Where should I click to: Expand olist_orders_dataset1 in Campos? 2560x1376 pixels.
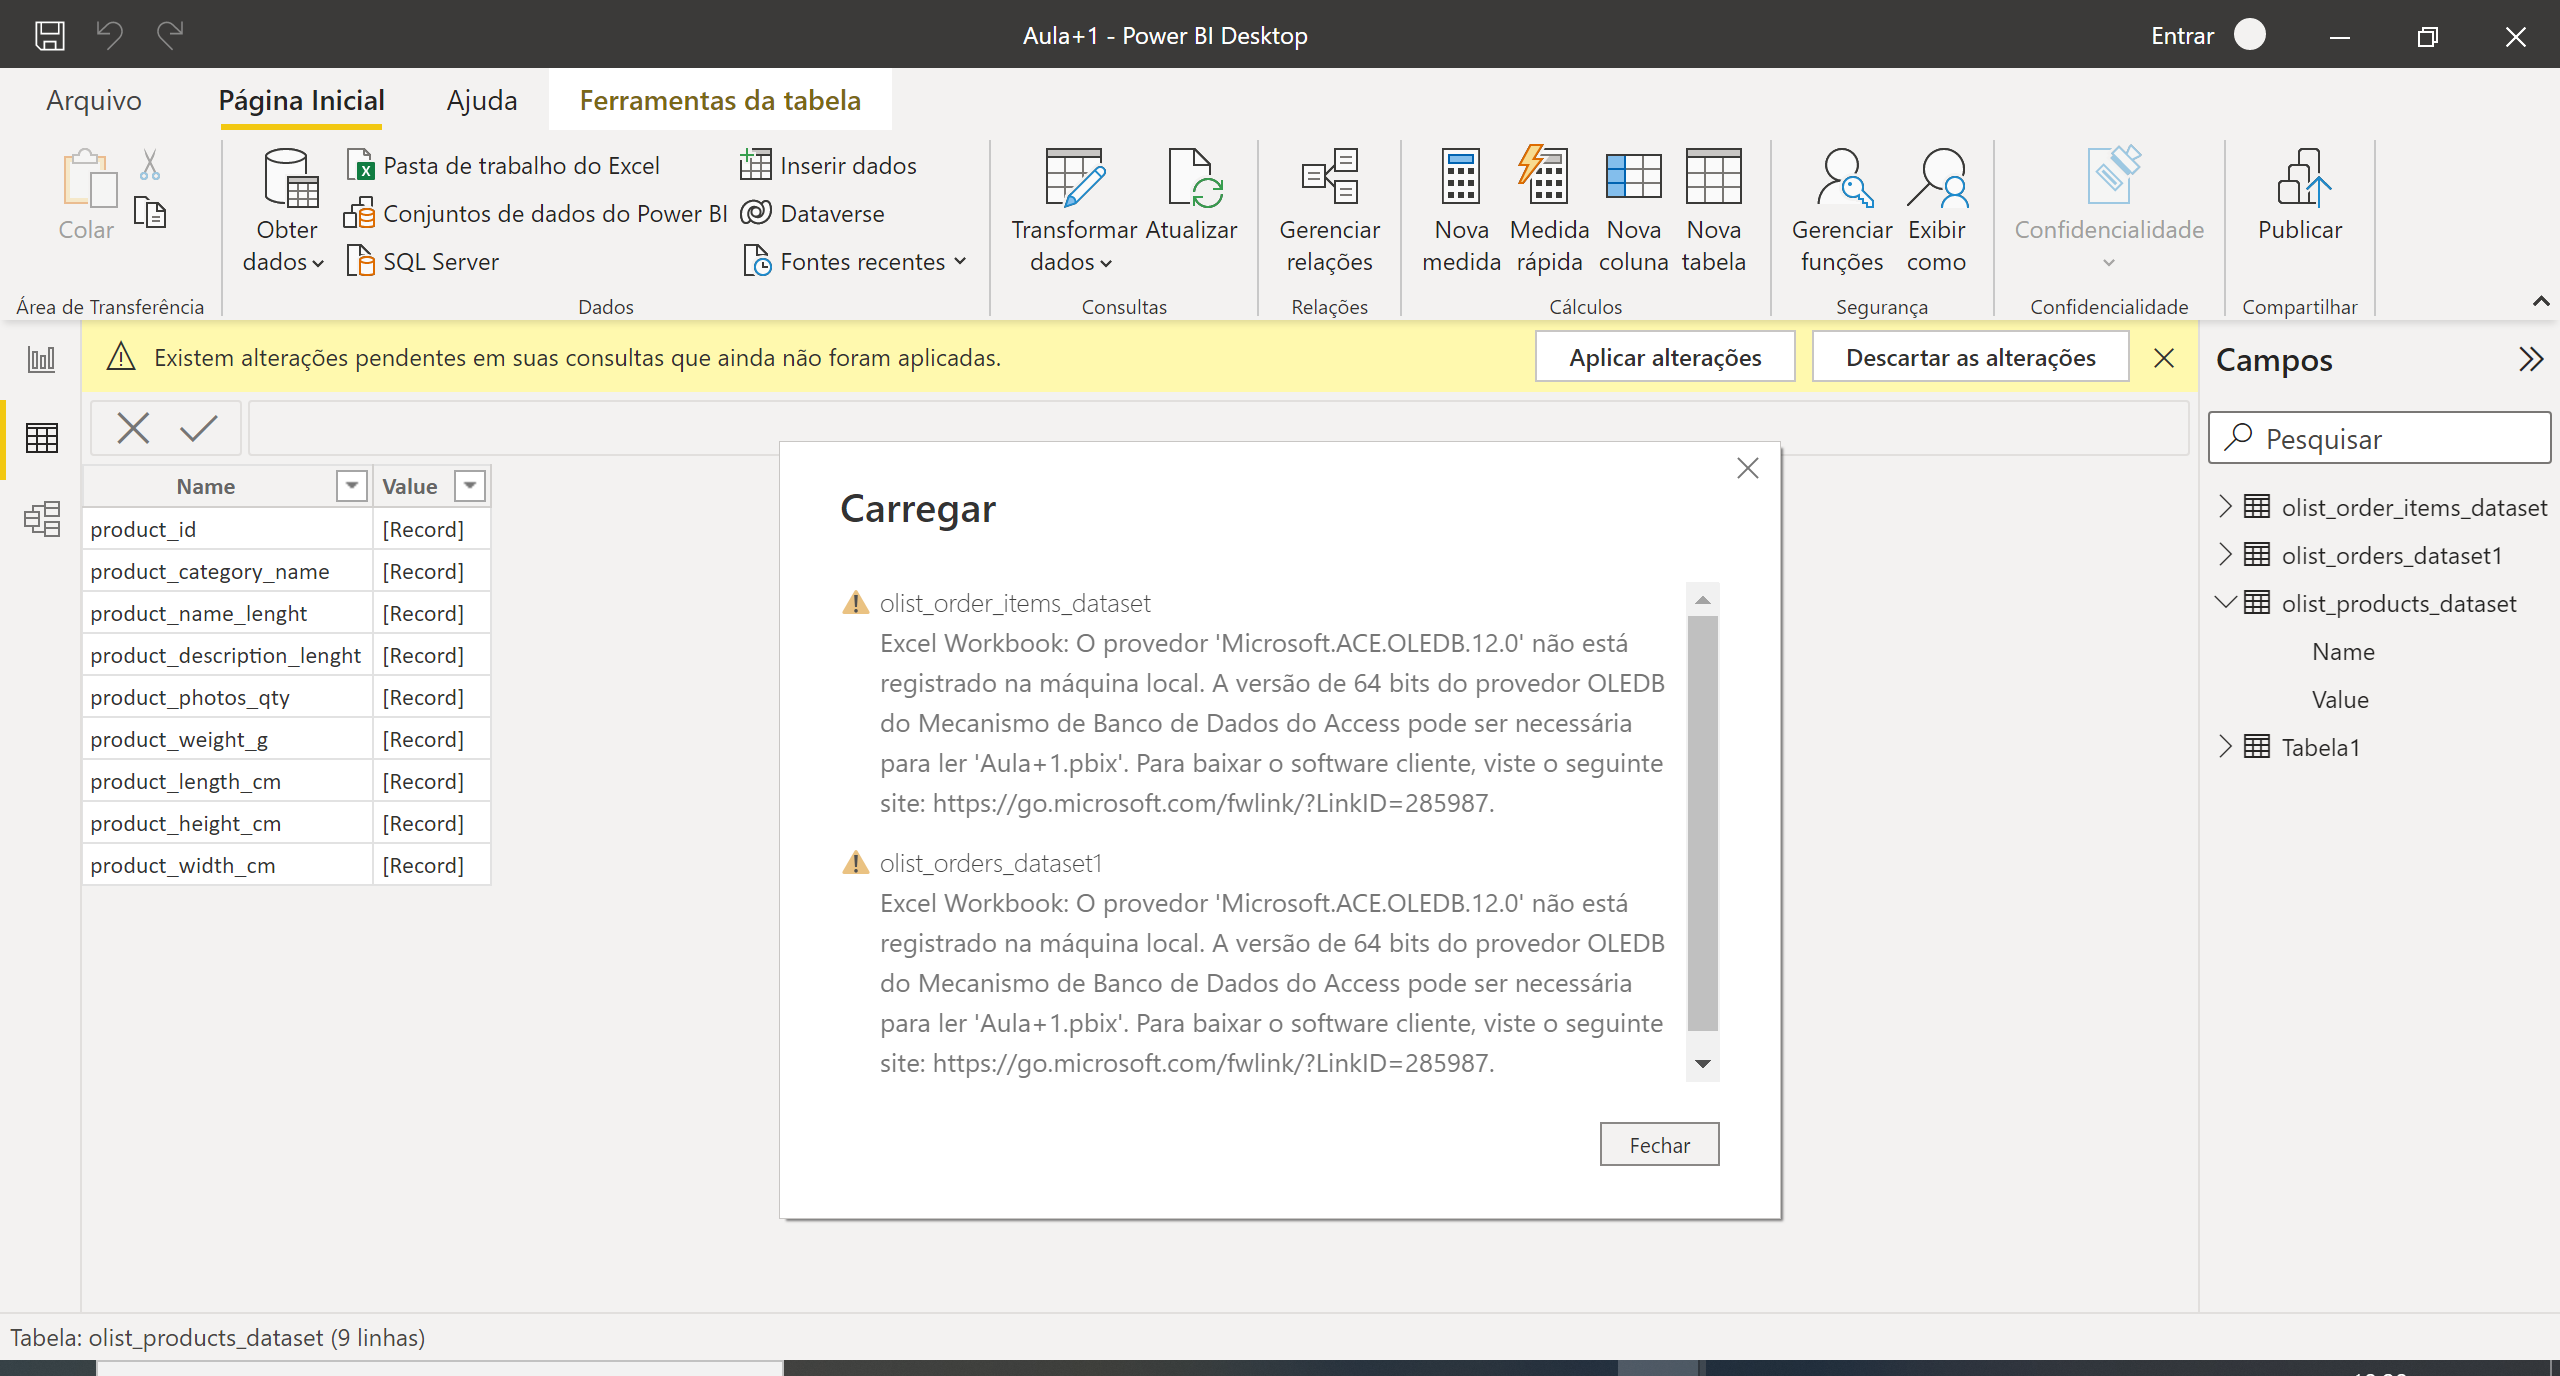(2225, 554)
